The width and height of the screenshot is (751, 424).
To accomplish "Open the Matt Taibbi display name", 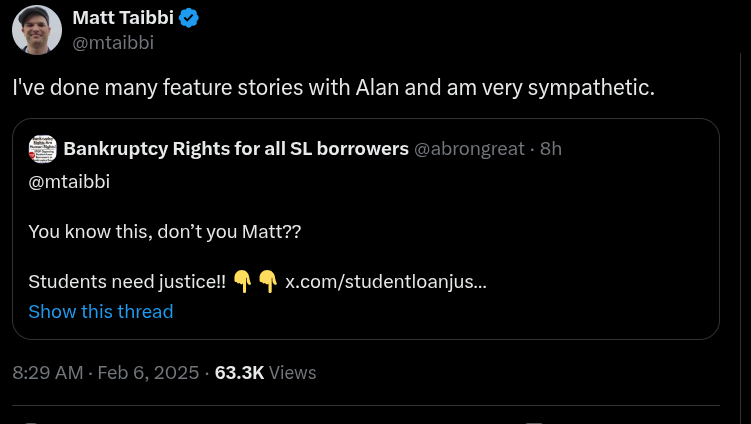I will pos(123,18).
